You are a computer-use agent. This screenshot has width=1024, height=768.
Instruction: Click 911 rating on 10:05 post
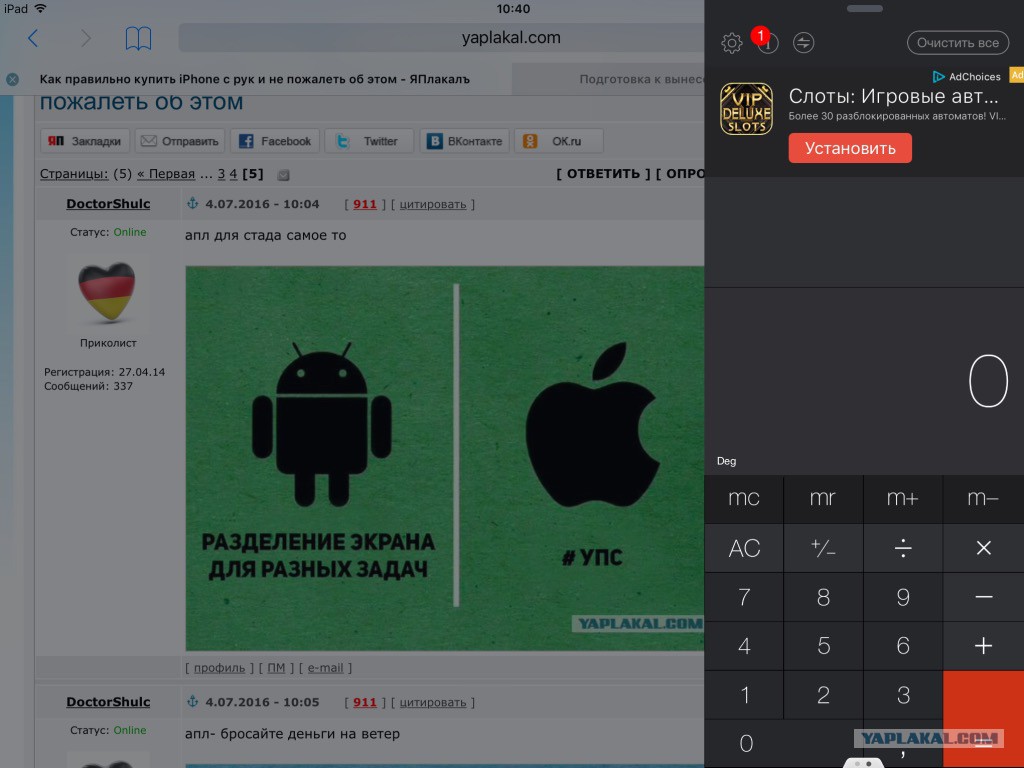[365, 703]
